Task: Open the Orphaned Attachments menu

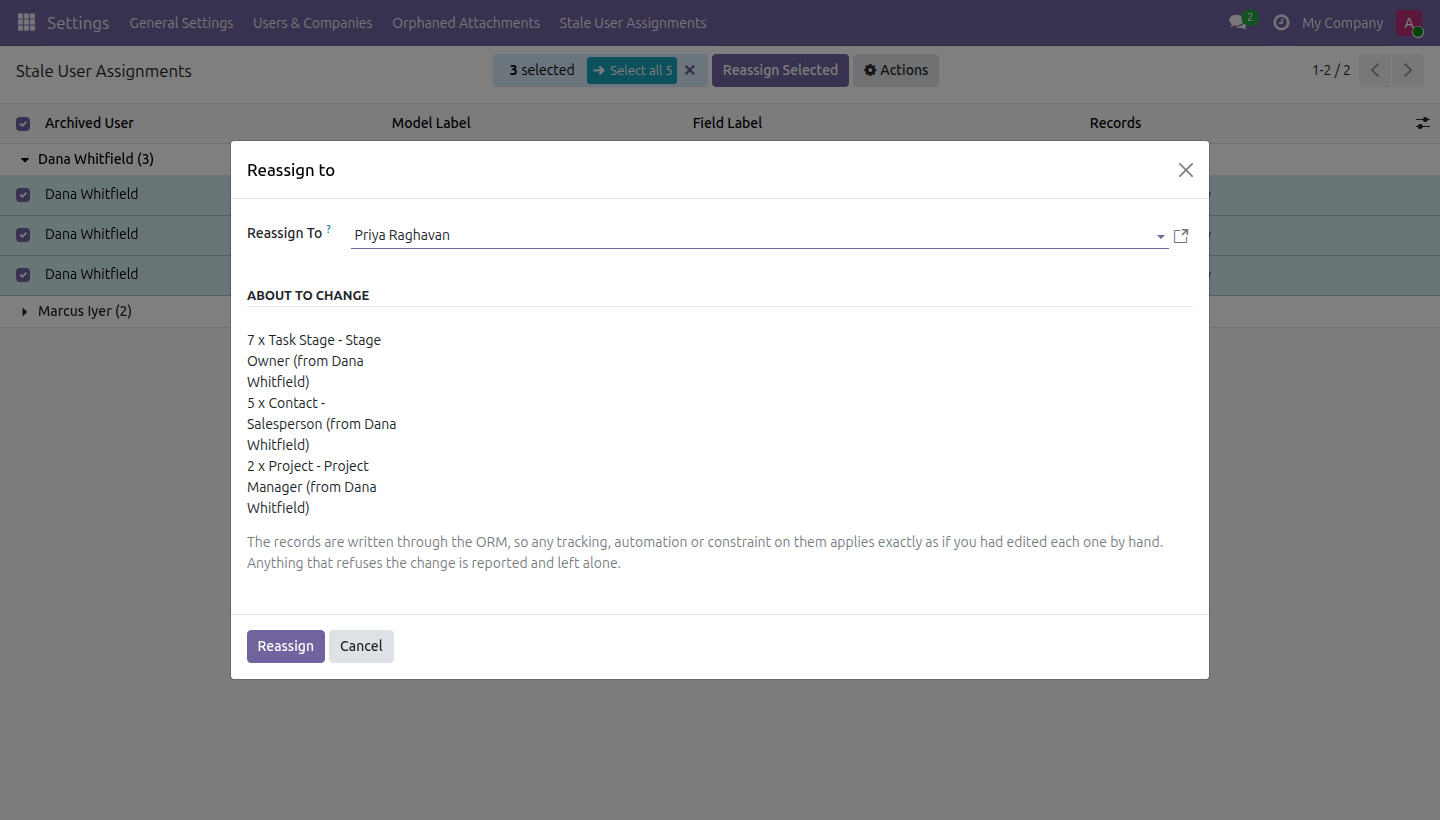Action: pos(466,23)
